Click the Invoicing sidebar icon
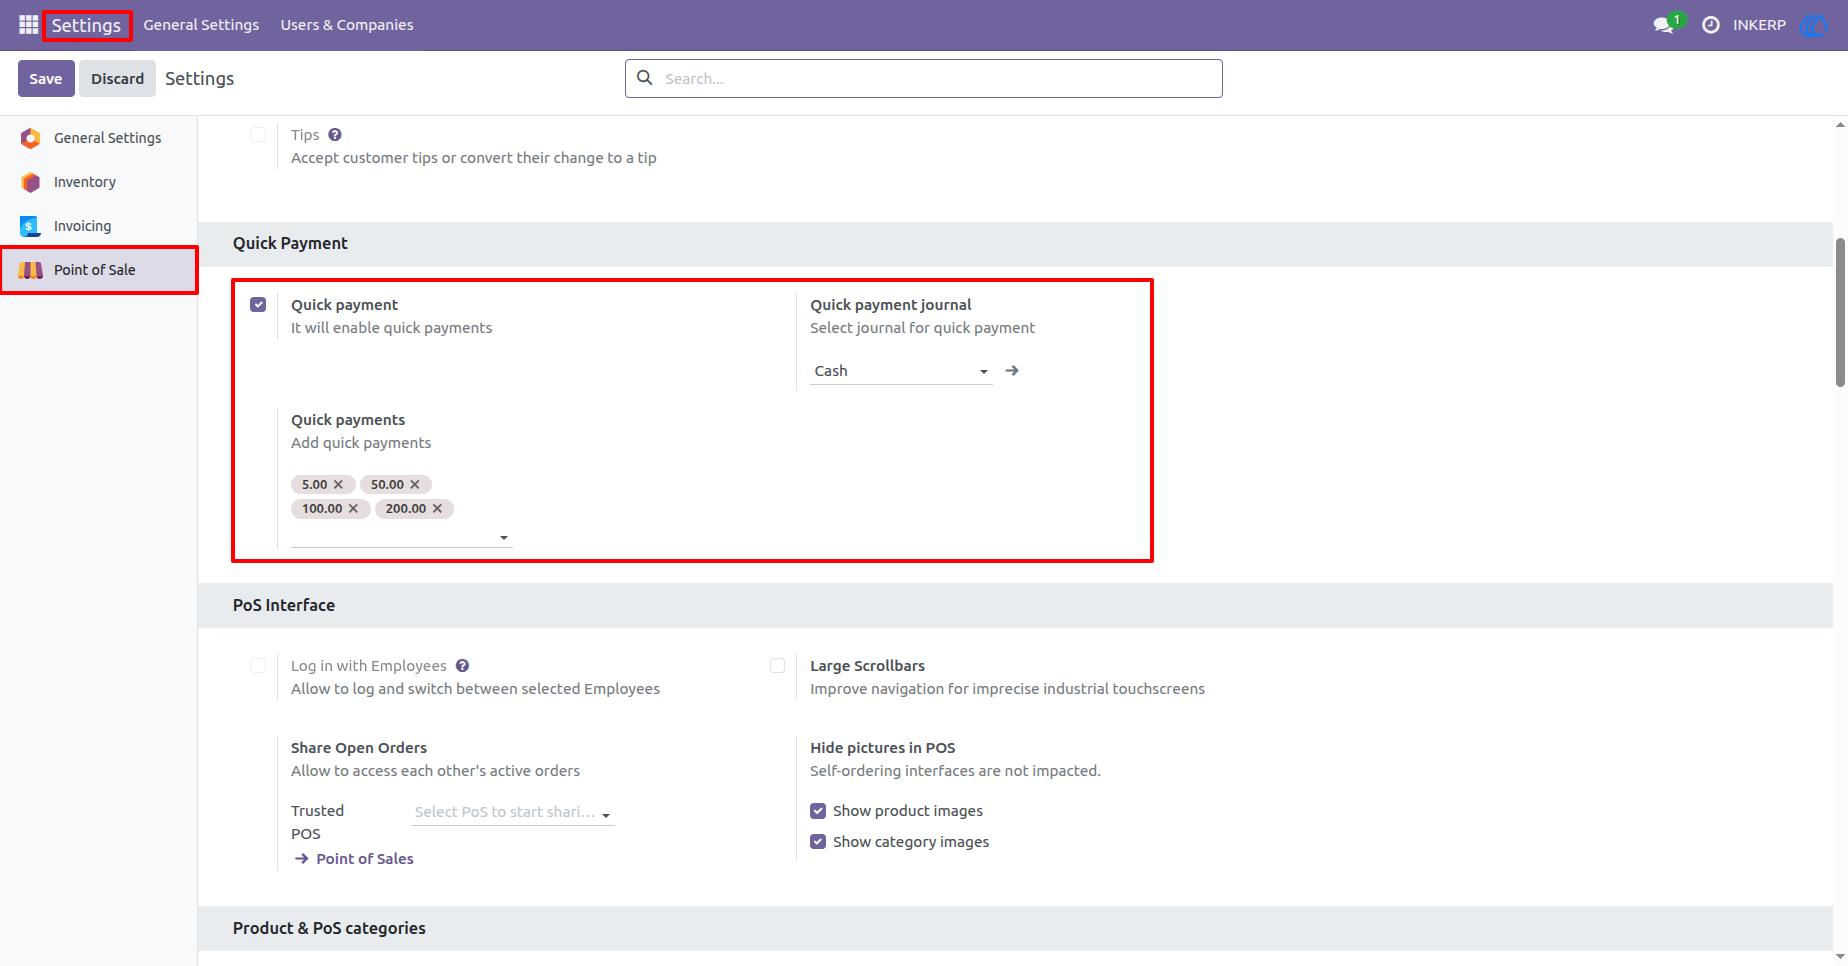Viewport: 1848px width, 966px height. [x=31, y=226]
